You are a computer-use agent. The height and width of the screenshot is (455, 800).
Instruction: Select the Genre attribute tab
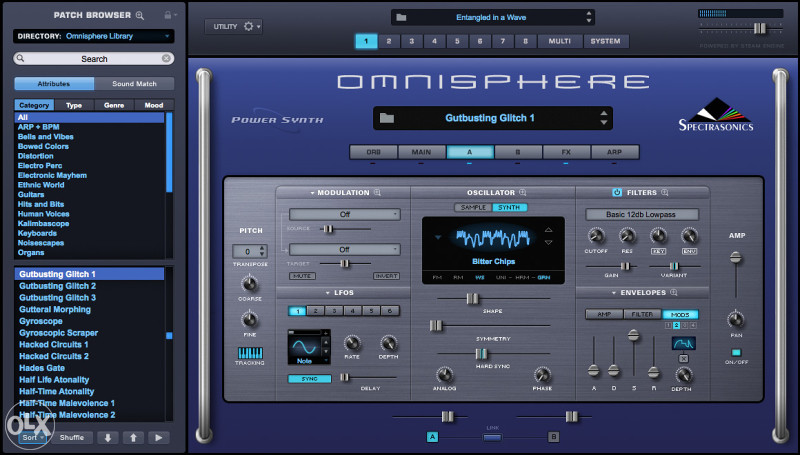(x=114, y=105)
